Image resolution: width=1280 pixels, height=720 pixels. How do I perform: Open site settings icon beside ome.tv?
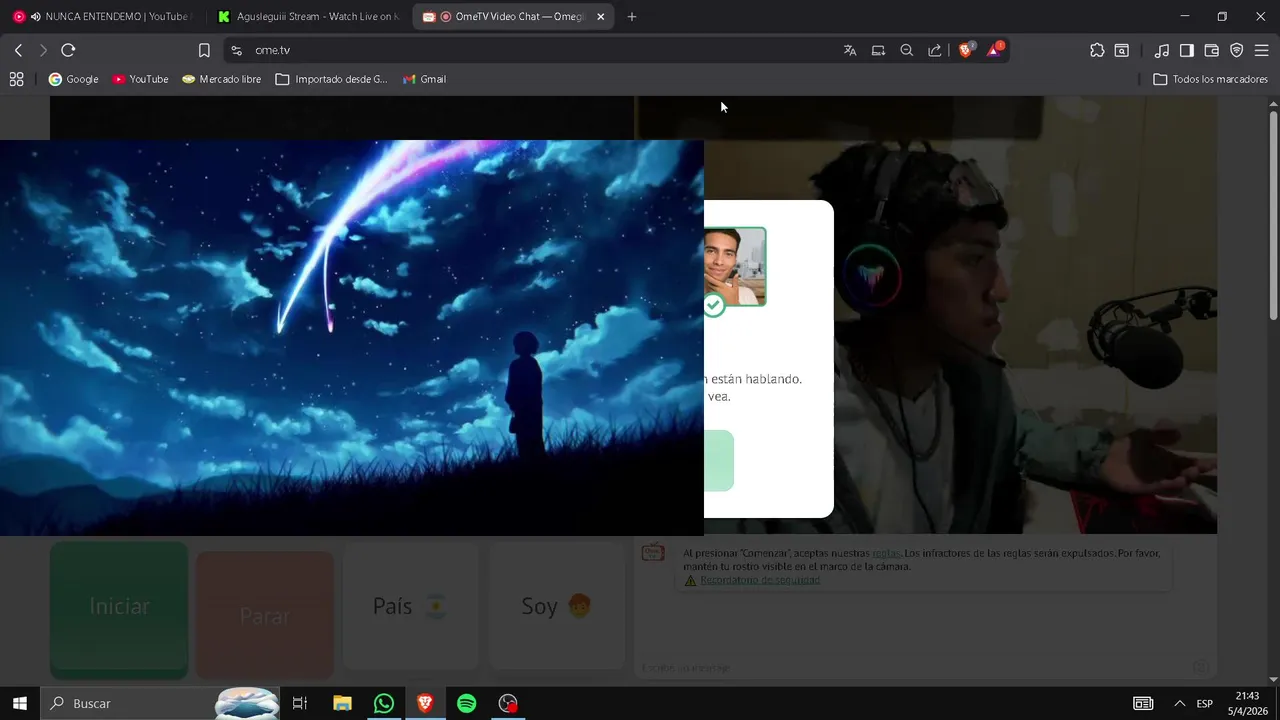pos(236,50)
